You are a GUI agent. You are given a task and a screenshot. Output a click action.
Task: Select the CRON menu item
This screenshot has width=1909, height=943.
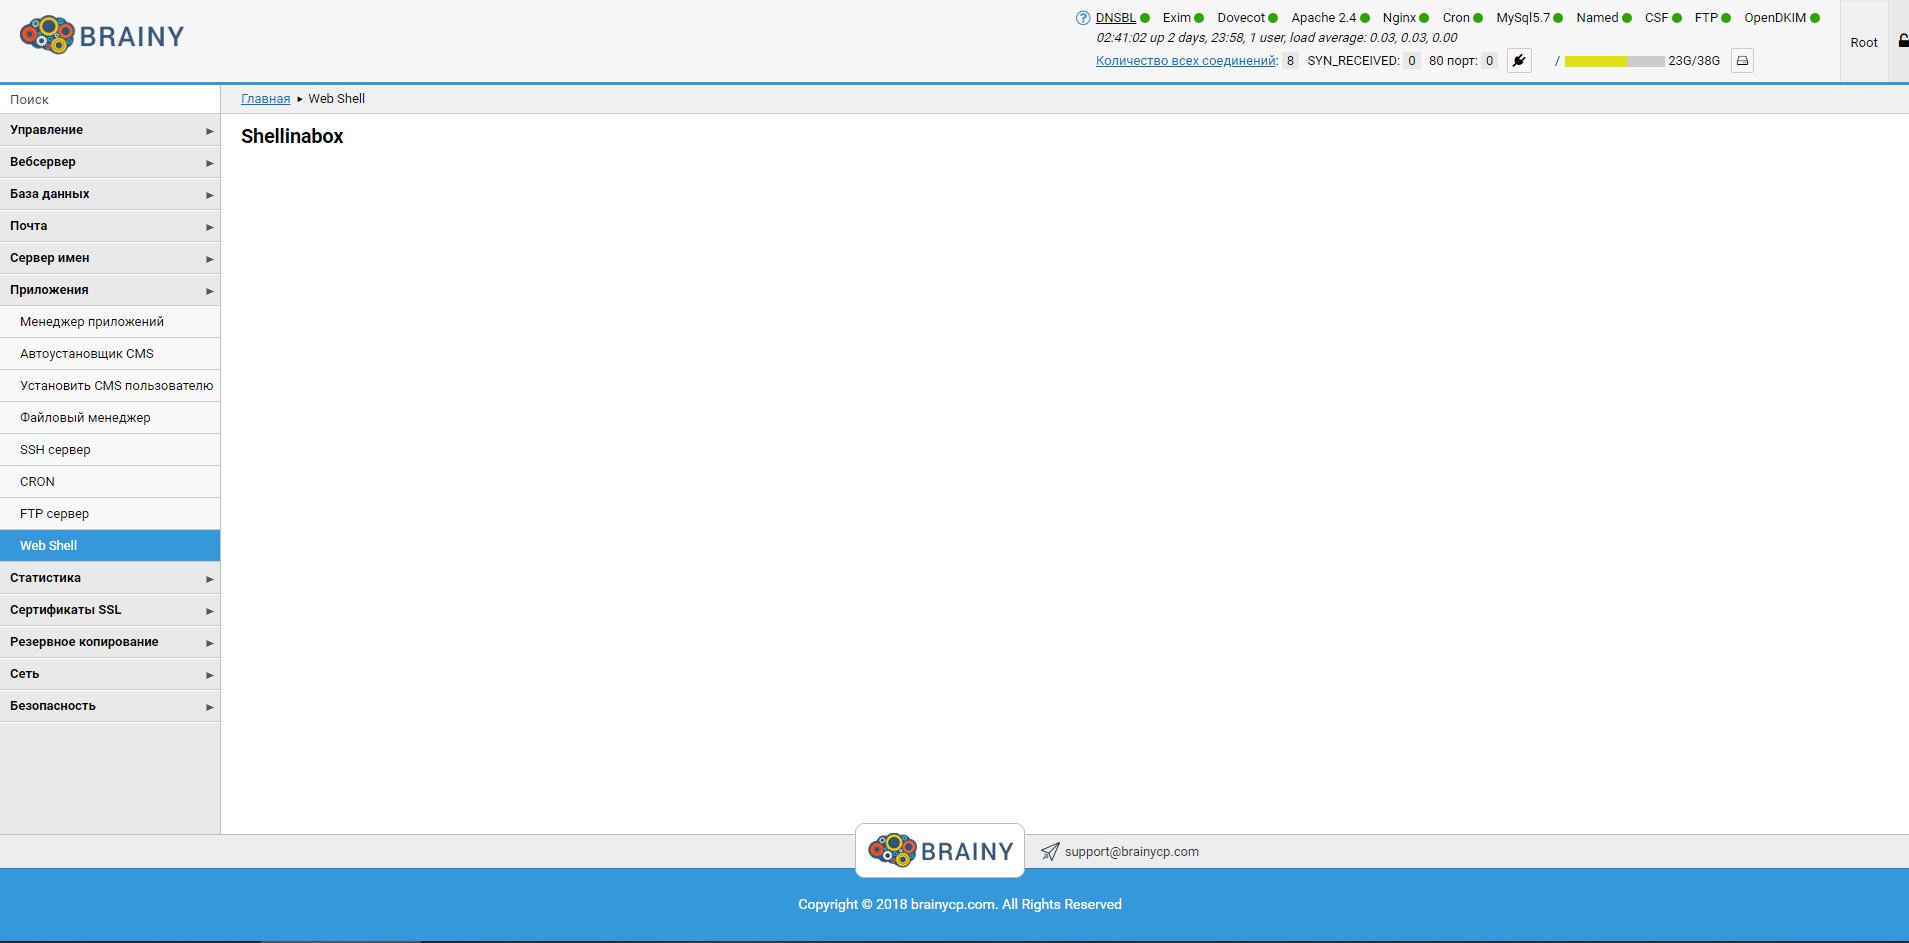point(37,482)
